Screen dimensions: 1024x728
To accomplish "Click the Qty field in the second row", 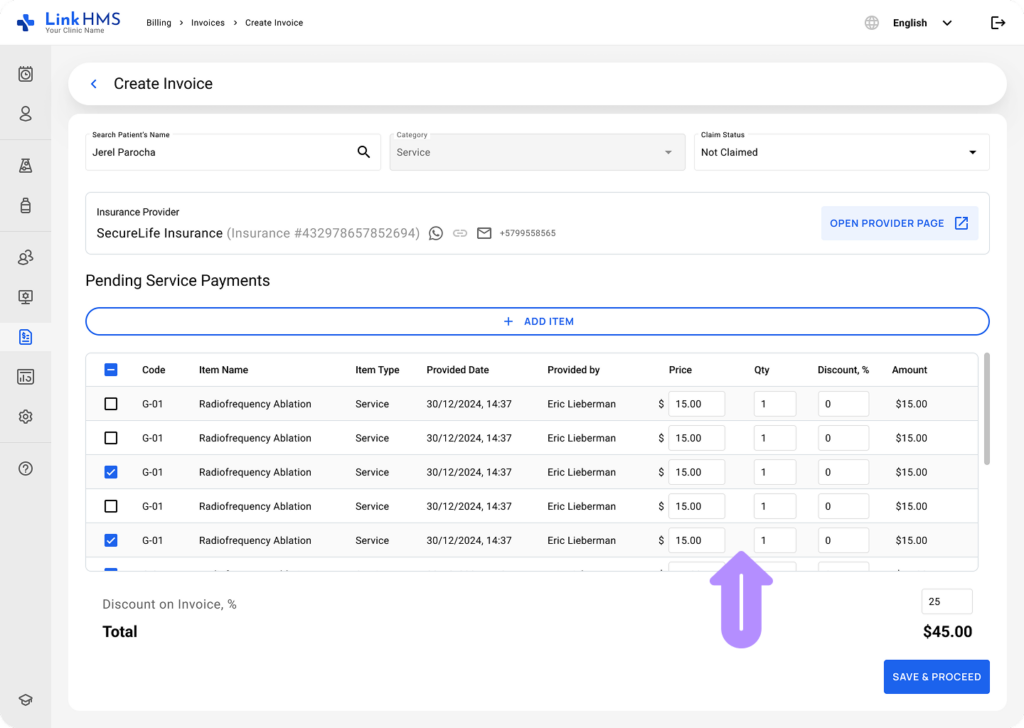I will pyautogui.click(x=775, y=437).
